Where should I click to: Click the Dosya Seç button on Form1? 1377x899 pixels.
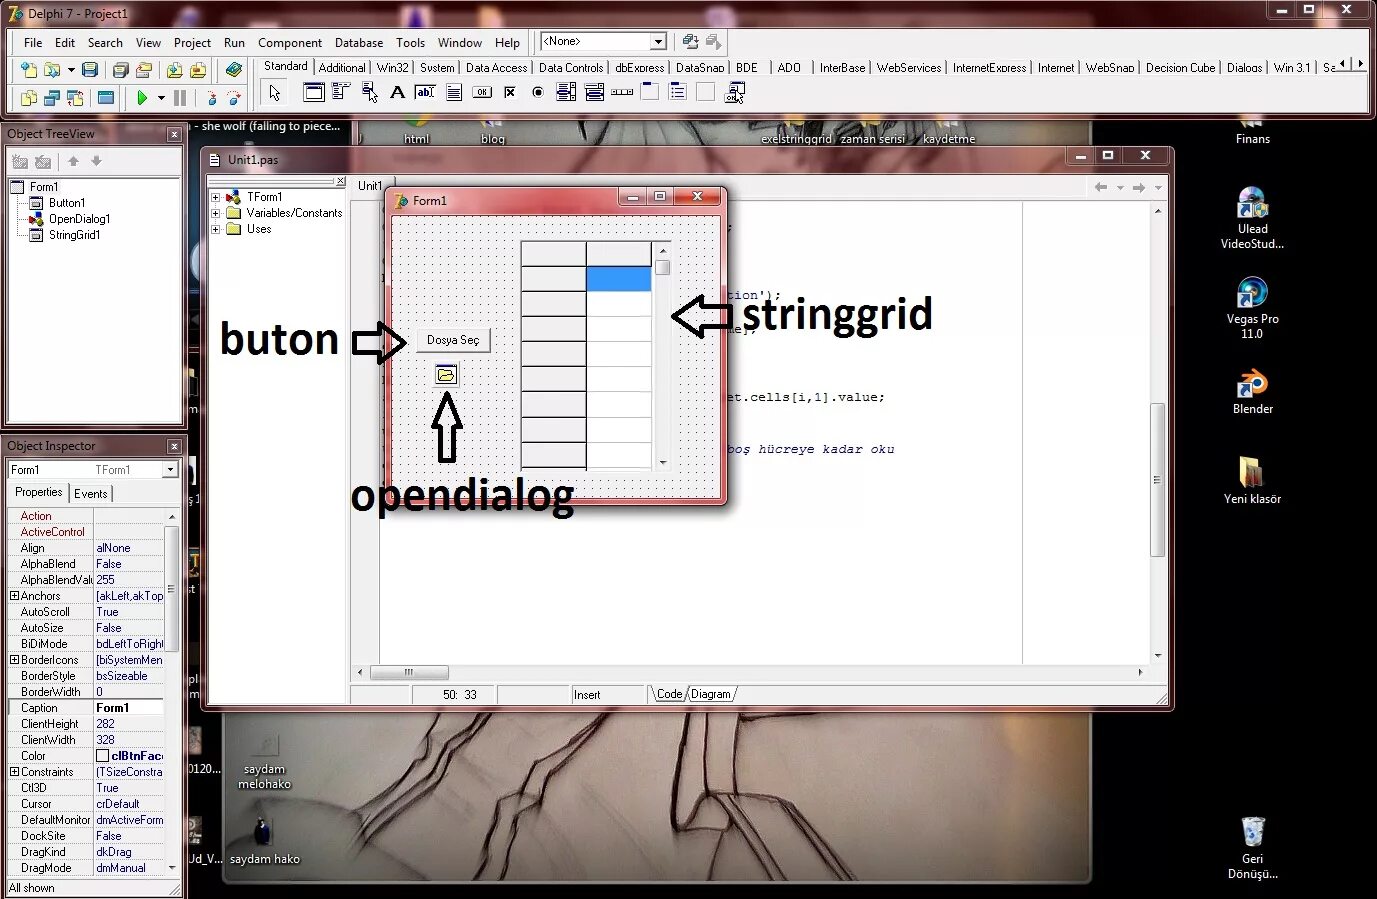point(453,340)
